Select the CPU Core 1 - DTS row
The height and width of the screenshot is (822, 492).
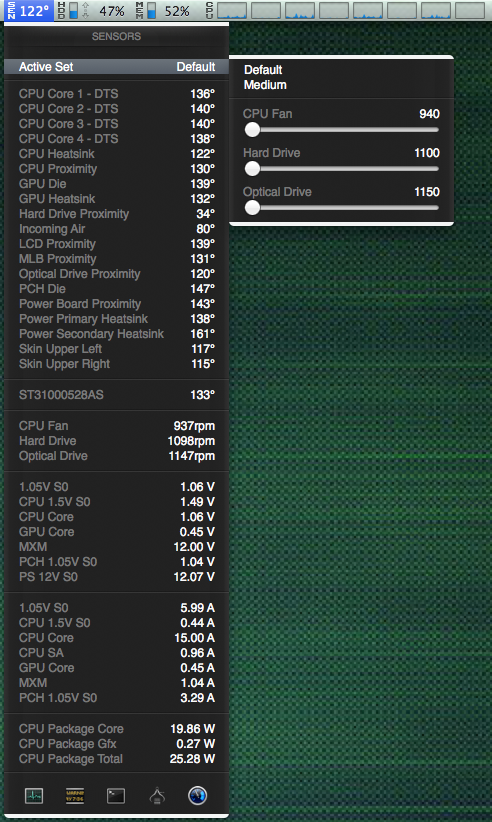[x=116, y=94]
